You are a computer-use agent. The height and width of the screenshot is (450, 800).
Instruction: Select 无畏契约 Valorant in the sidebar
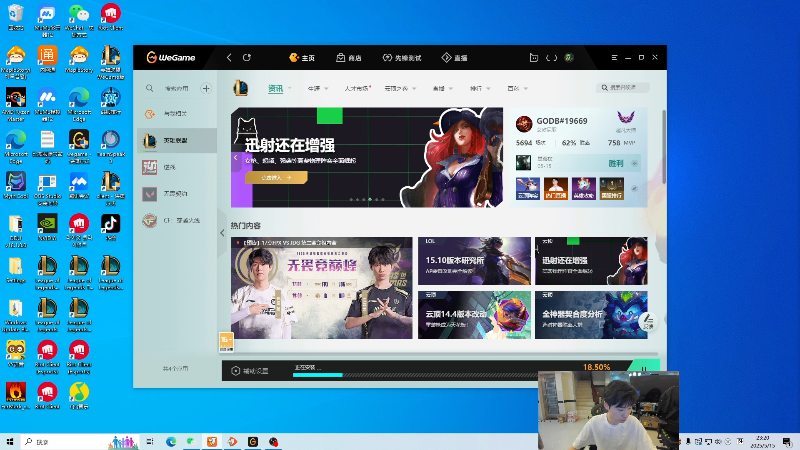pos(177,194)
